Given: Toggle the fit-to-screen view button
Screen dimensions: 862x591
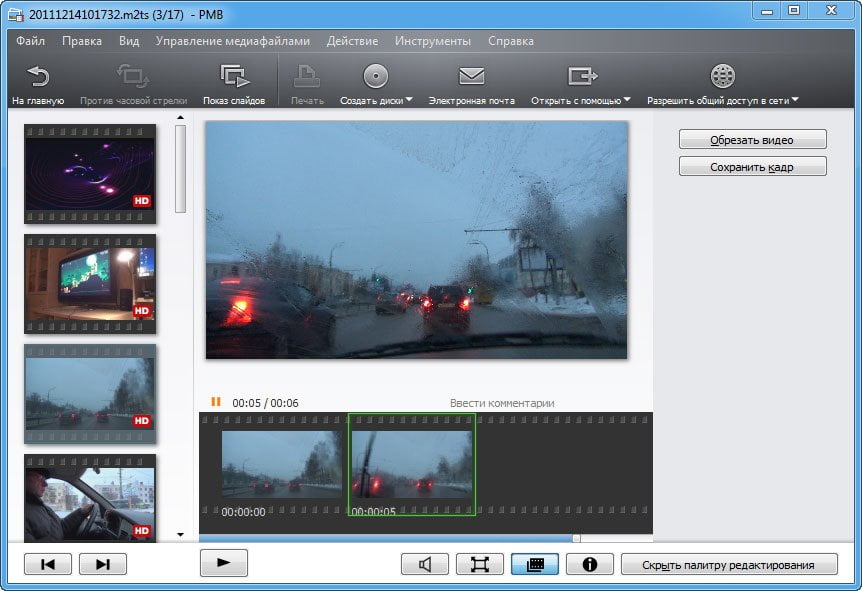Looking at the screenshot, I should pos(480,564).
